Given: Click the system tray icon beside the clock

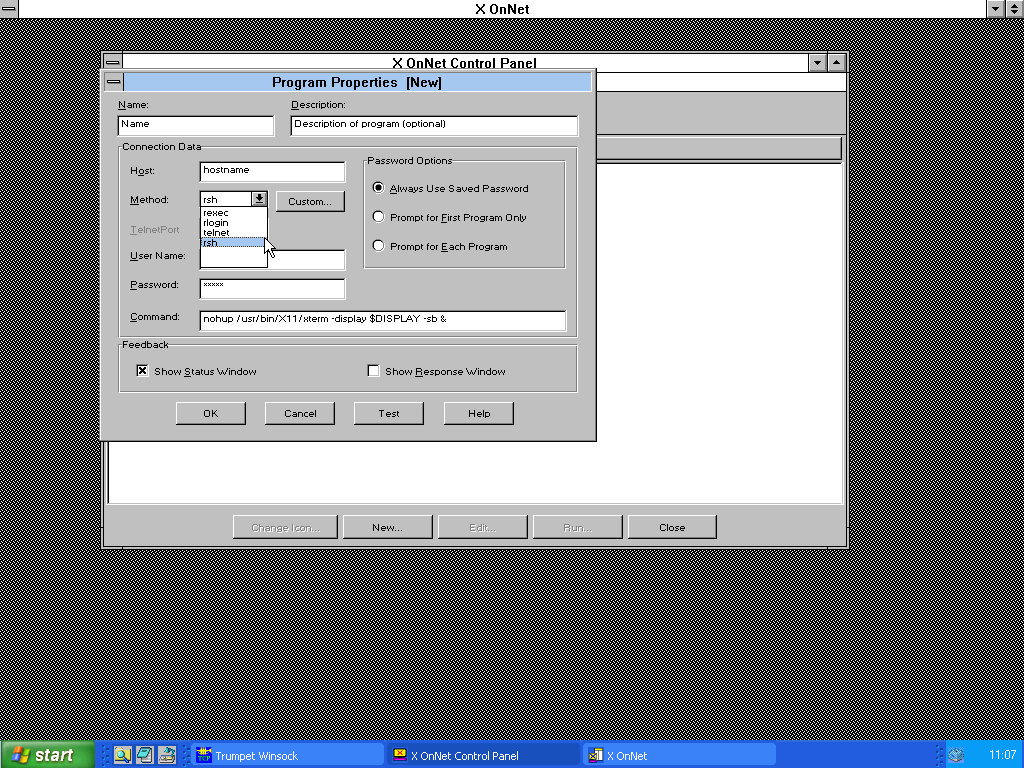Looking at the screenshot, I should (956, 755).
